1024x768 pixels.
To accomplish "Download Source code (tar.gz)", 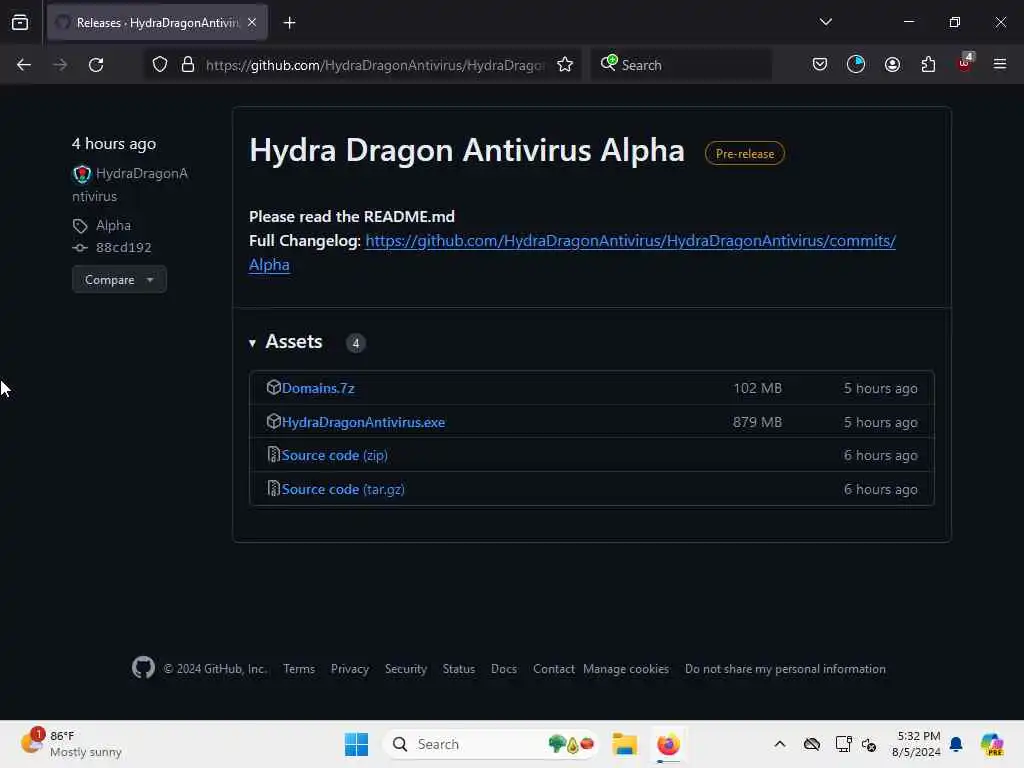I will pos(343,489).
